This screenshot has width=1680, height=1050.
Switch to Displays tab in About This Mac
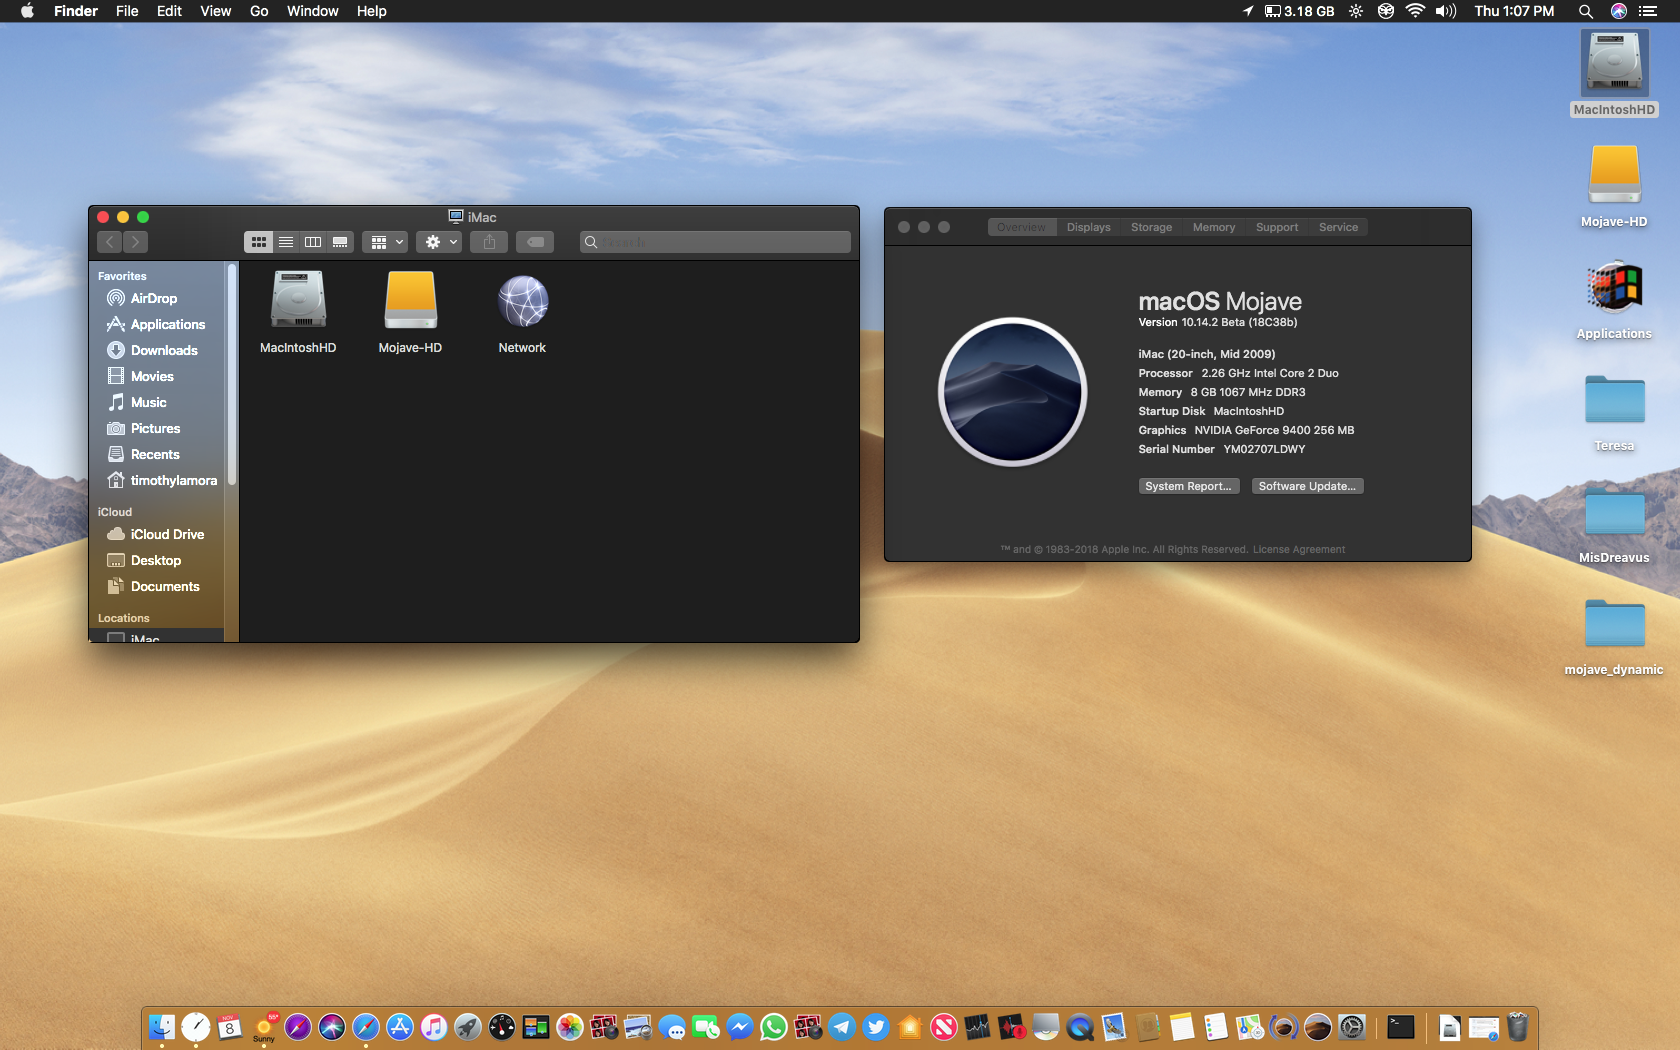tap(1088, 227)
